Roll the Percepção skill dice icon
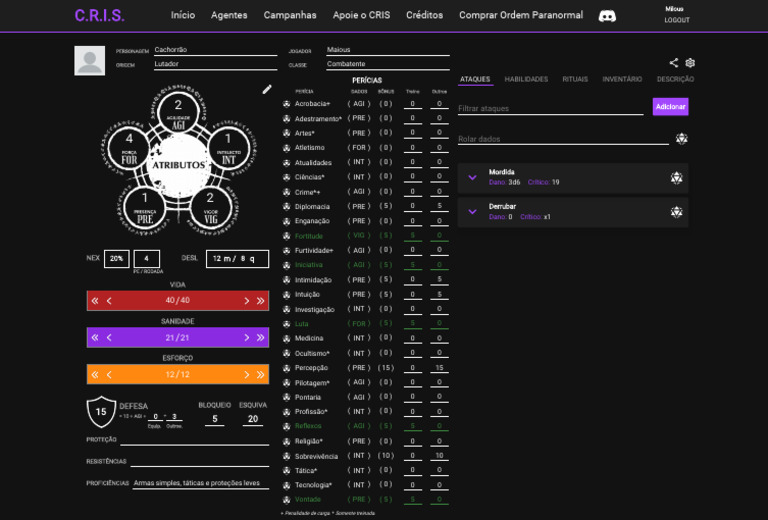Screen dimensions: 768x520 [287, 368]
